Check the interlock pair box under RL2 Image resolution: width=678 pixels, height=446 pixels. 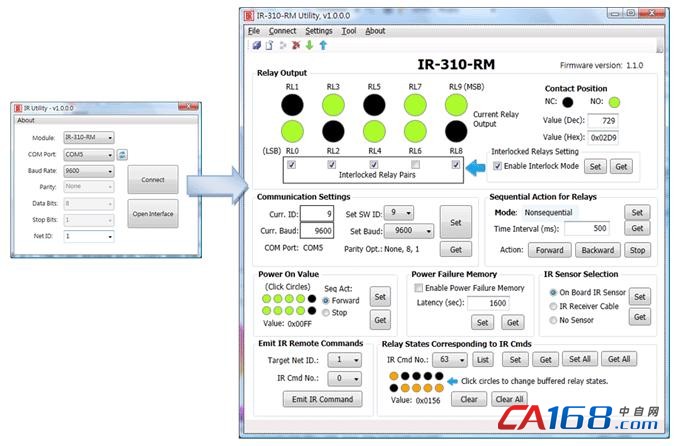(x=332, y=164)
